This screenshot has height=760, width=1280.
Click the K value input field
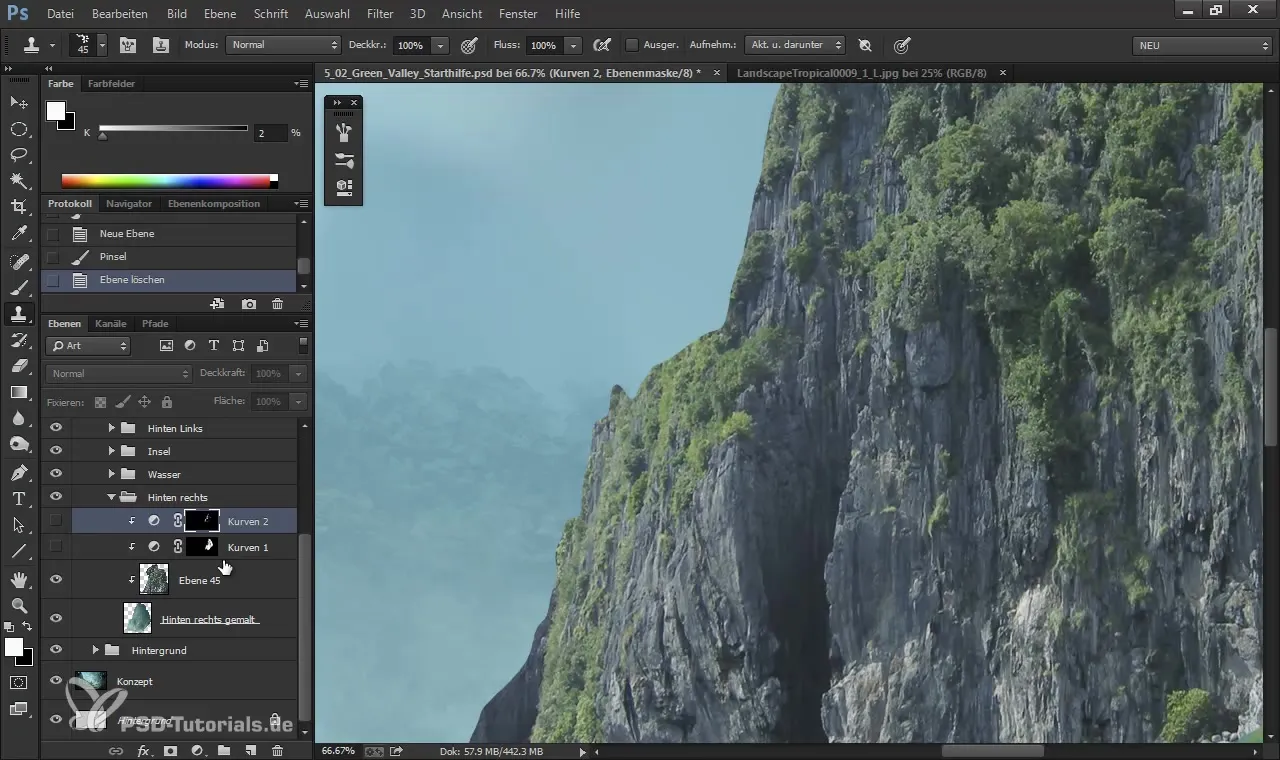(269, 132)
